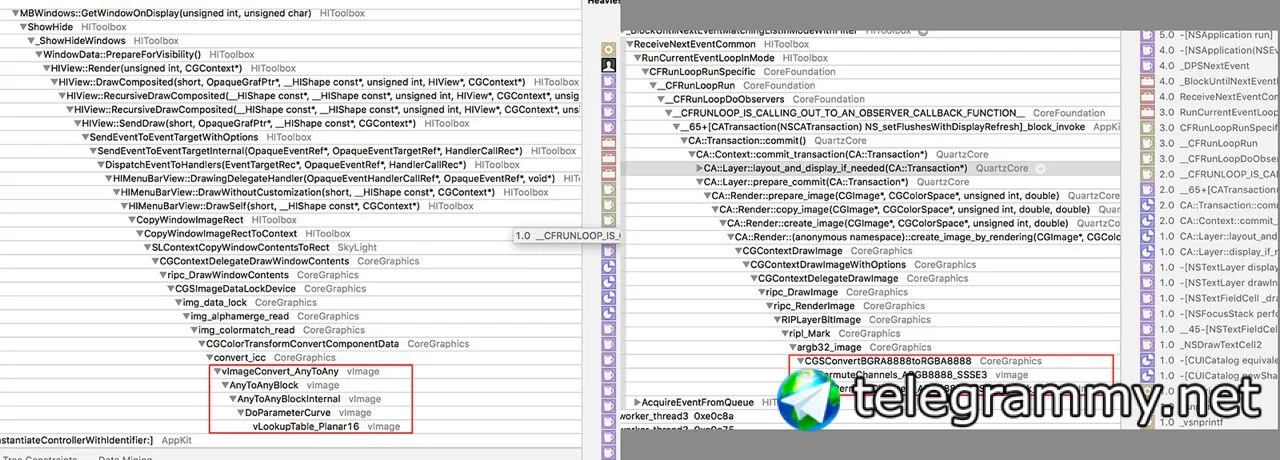Viewport: 1280px width, 460px height.
Task: Click the icon beside 4.0 _BlockUntilNextEvent in stack list
Action: (x=1148, y=82)
